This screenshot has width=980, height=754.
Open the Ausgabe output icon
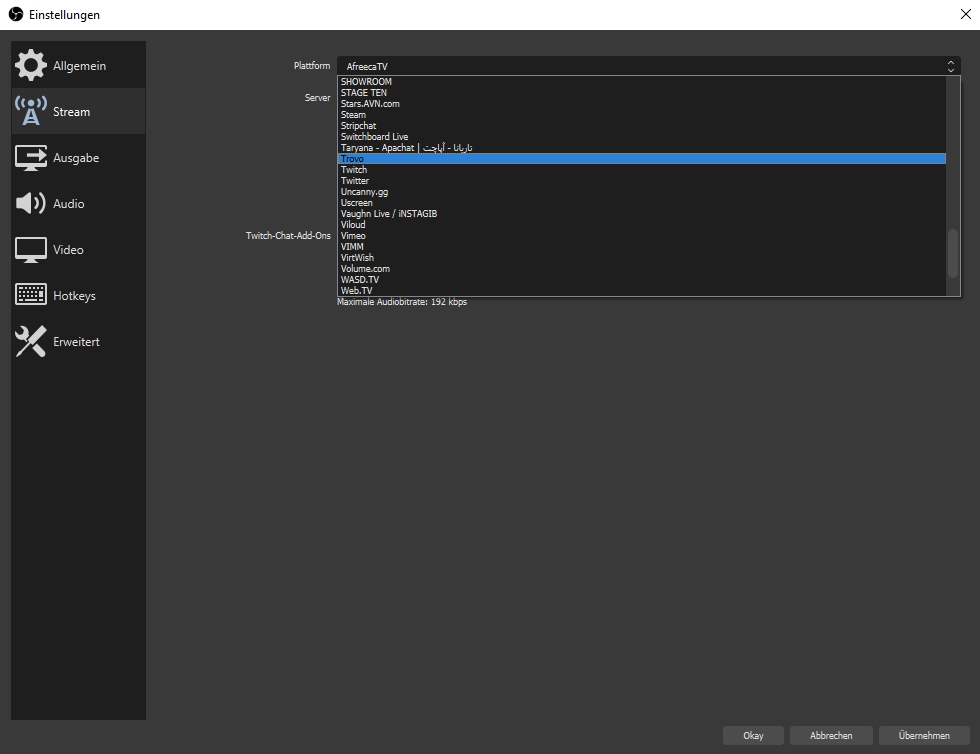31,158
